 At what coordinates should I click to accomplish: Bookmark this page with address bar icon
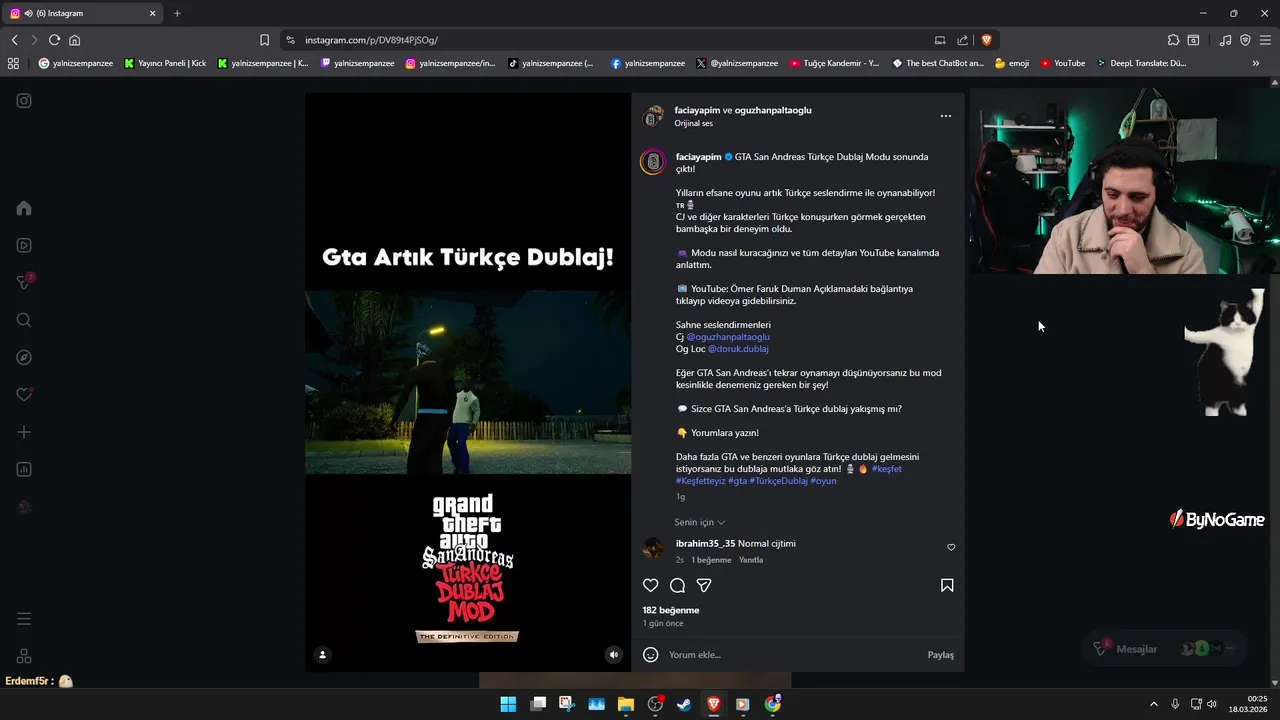264,40
